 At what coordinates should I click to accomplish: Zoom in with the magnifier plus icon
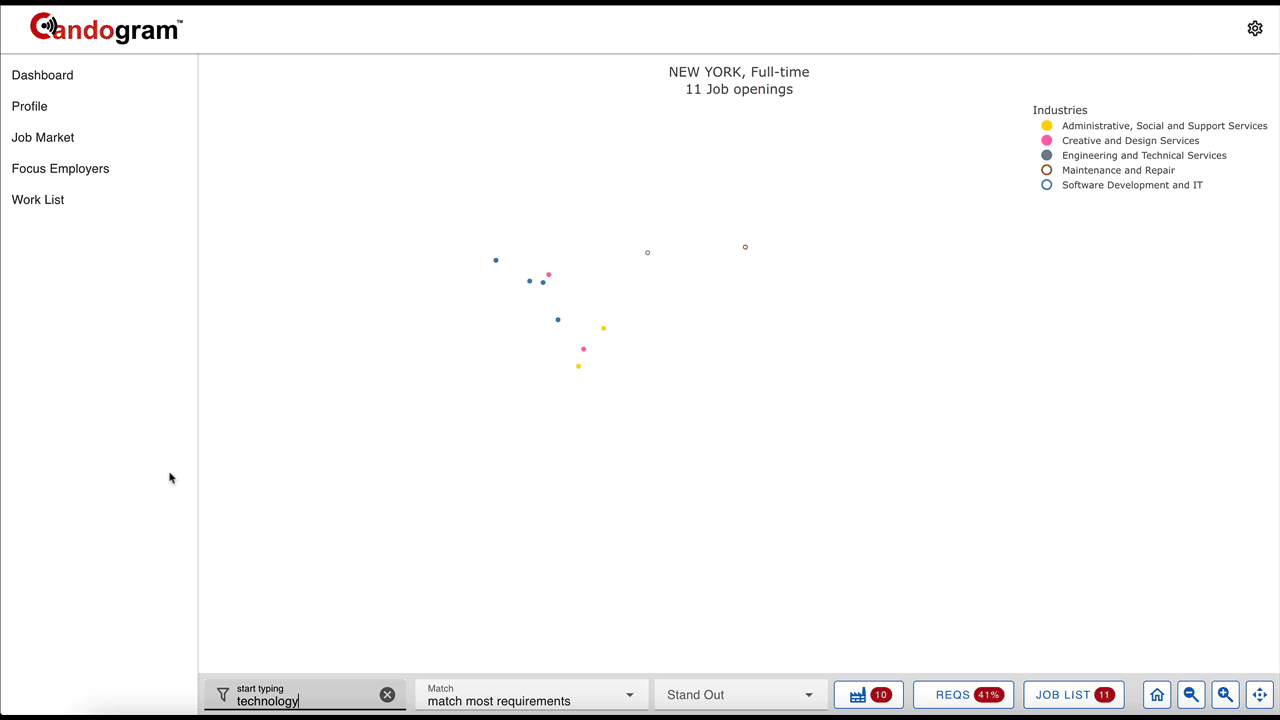(1225, 695)
